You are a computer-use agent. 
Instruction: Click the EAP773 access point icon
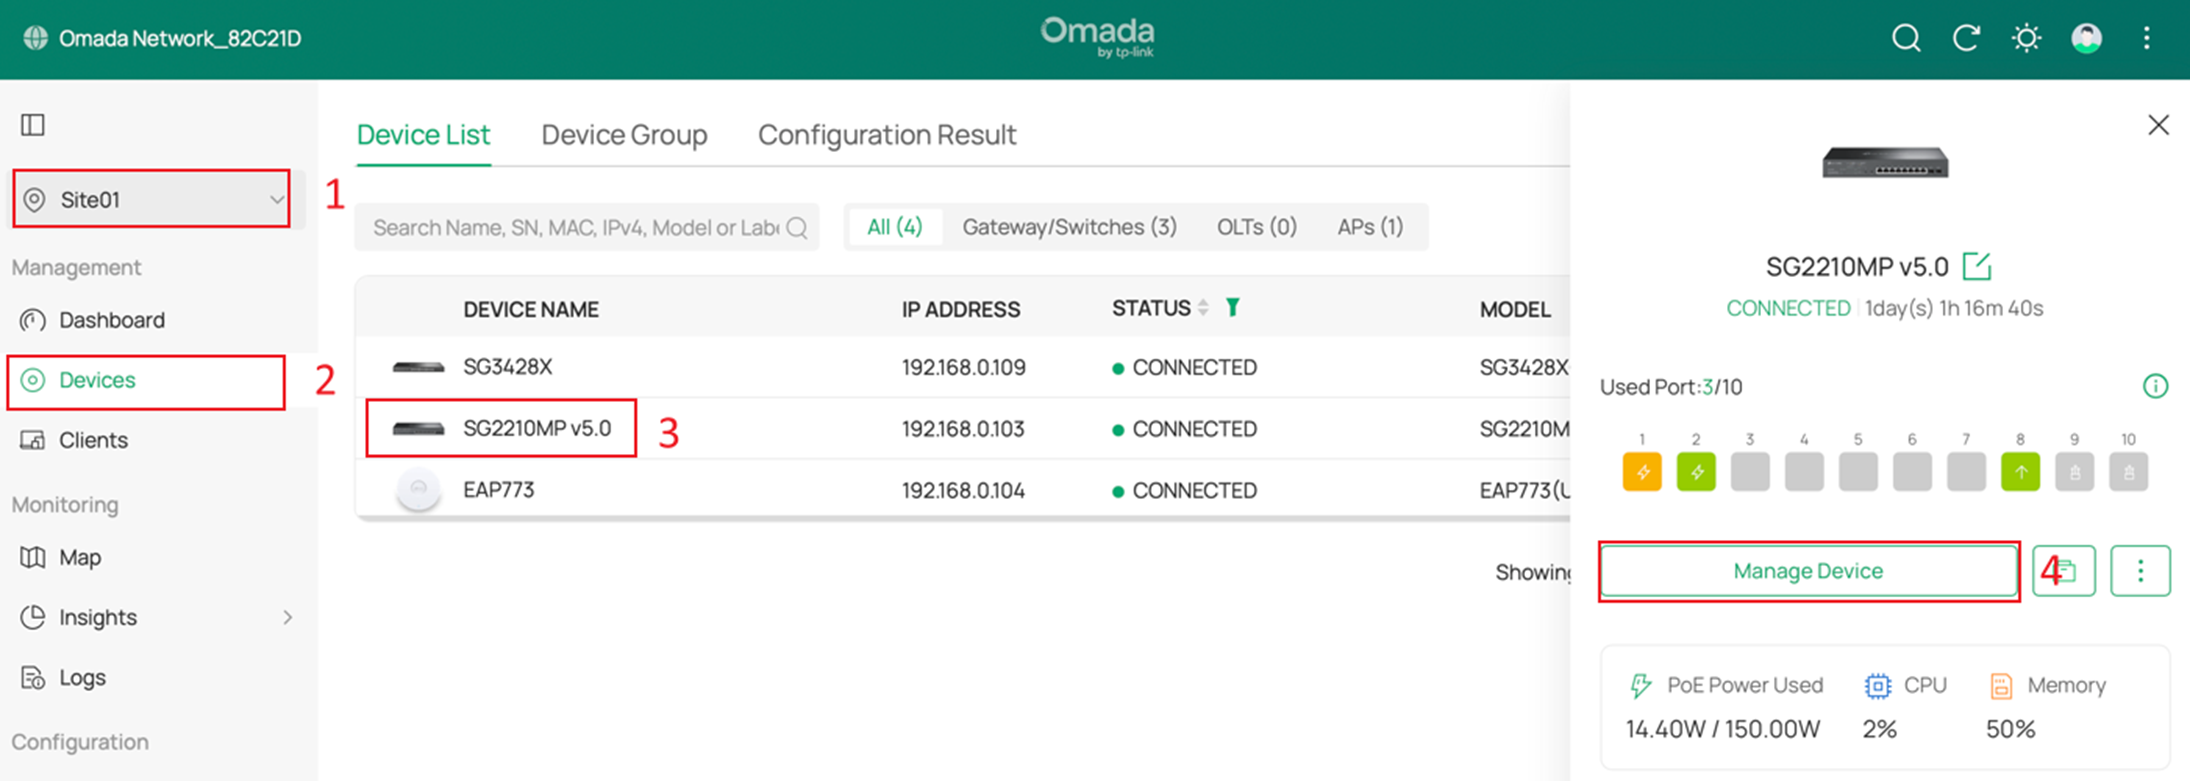pyautogui.click(x=419, y=489)
